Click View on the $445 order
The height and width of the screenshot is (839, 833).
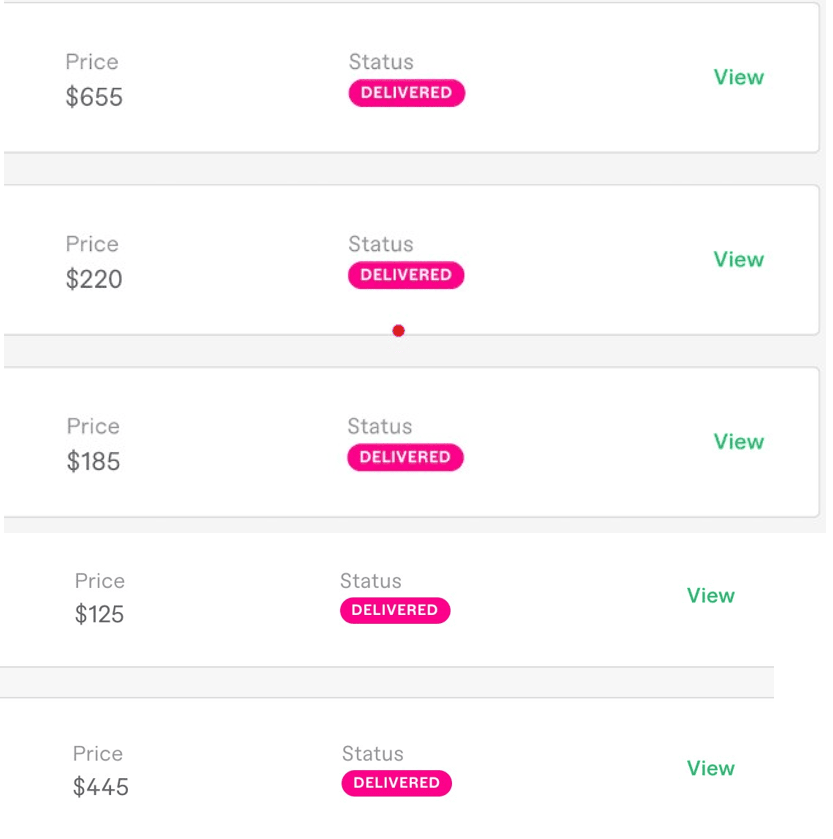click(710, 769)
